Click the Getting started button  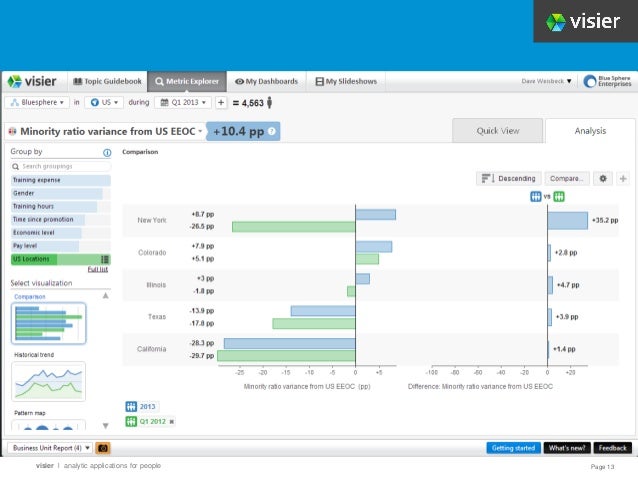(x=513, y=448)
